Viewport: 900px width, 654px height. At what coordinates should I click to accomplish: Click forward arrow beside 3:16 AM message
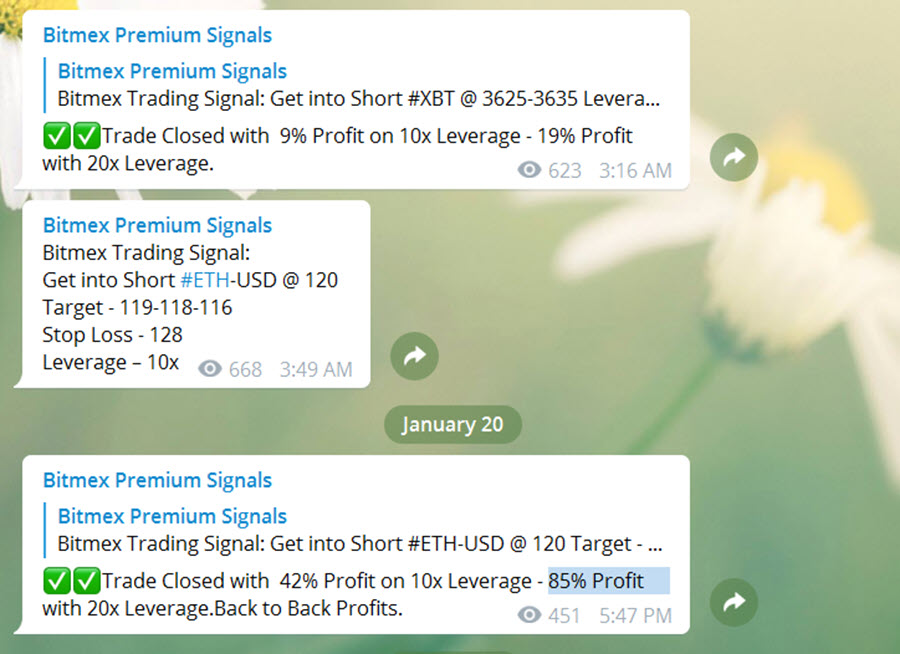click(x=734, y=157)
